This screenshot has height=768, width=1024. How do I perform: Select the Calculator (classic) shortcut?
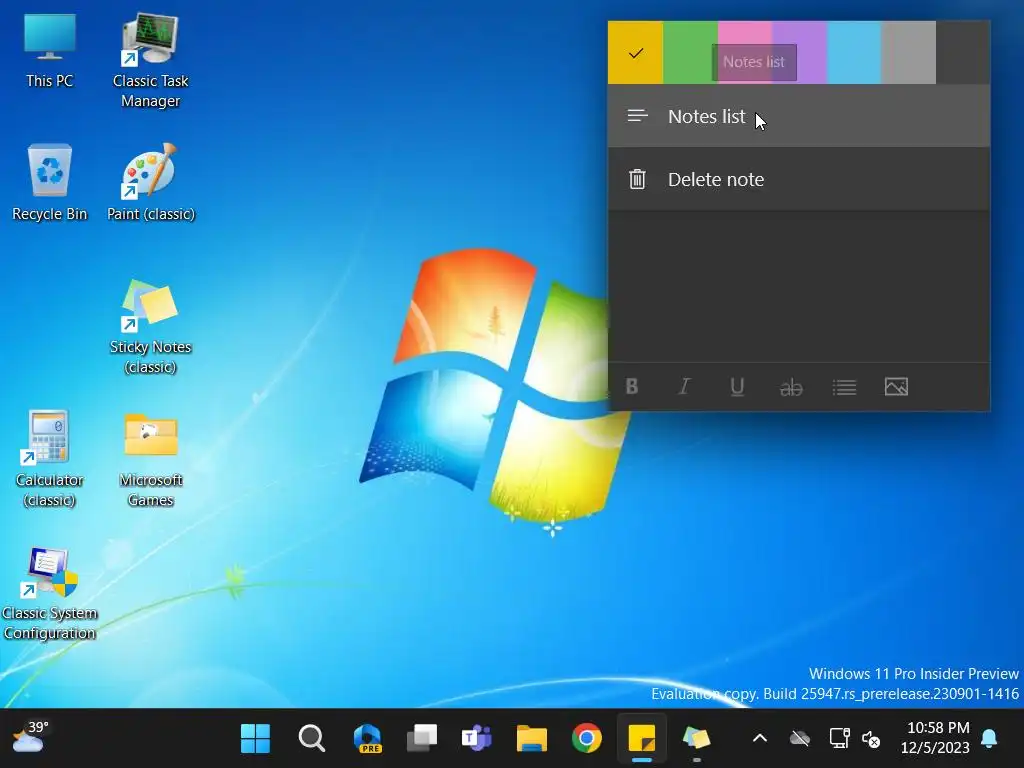pyautogui.click(x=50, y=459)
